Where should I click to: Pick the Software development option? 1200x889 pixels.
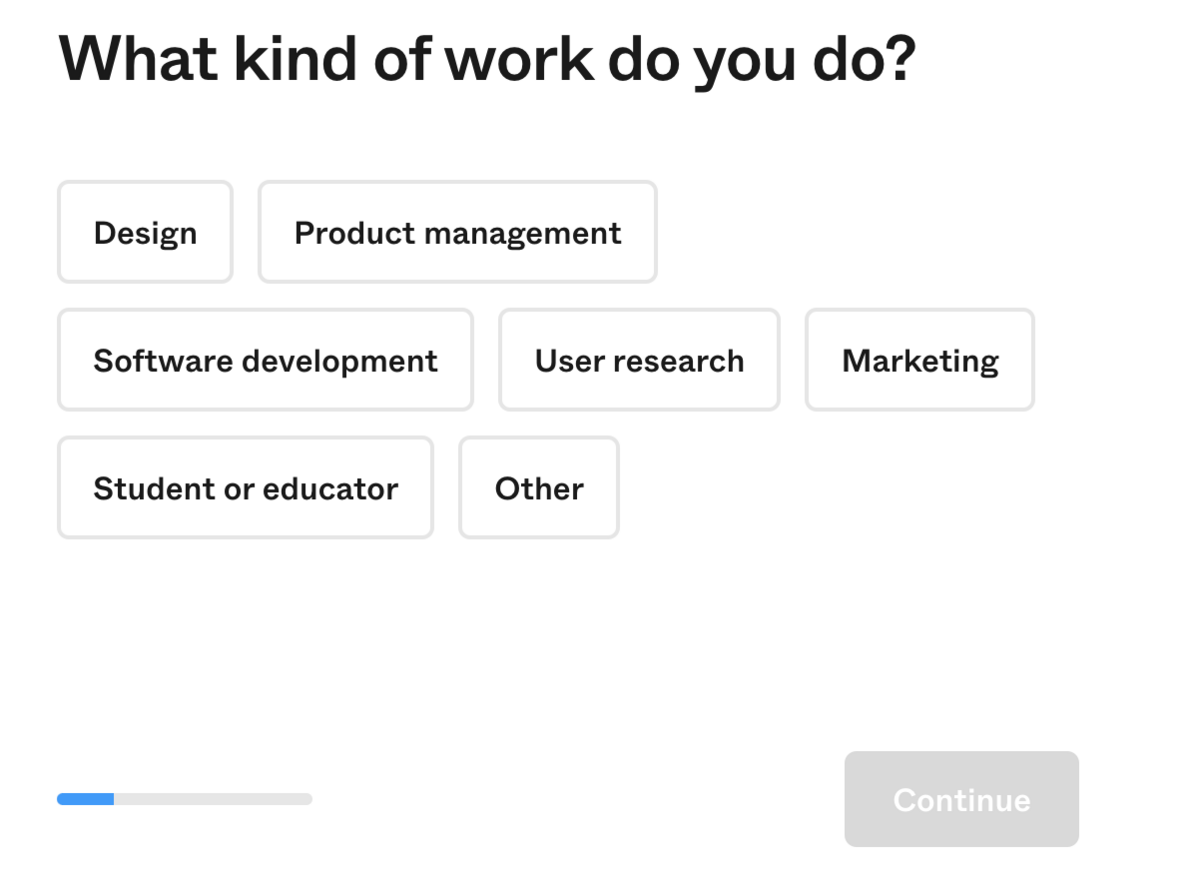(x=265, y=360)
